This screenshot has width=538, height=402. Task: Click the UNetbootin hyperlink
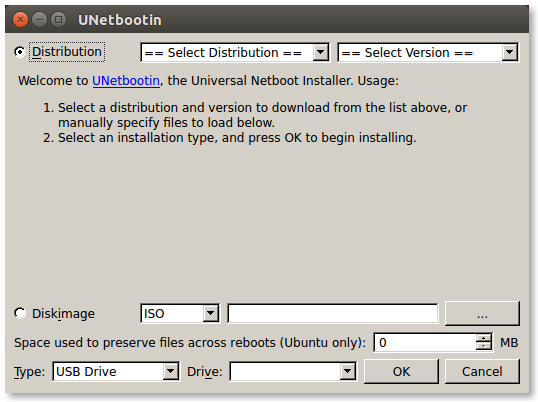click(126, 81)
